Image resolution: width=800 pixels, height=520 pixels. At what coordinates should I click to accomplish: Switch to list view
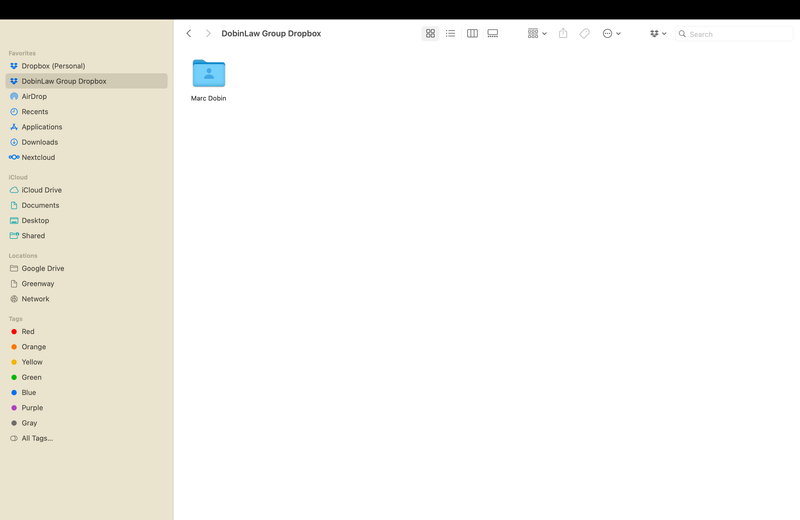point(450,33)
